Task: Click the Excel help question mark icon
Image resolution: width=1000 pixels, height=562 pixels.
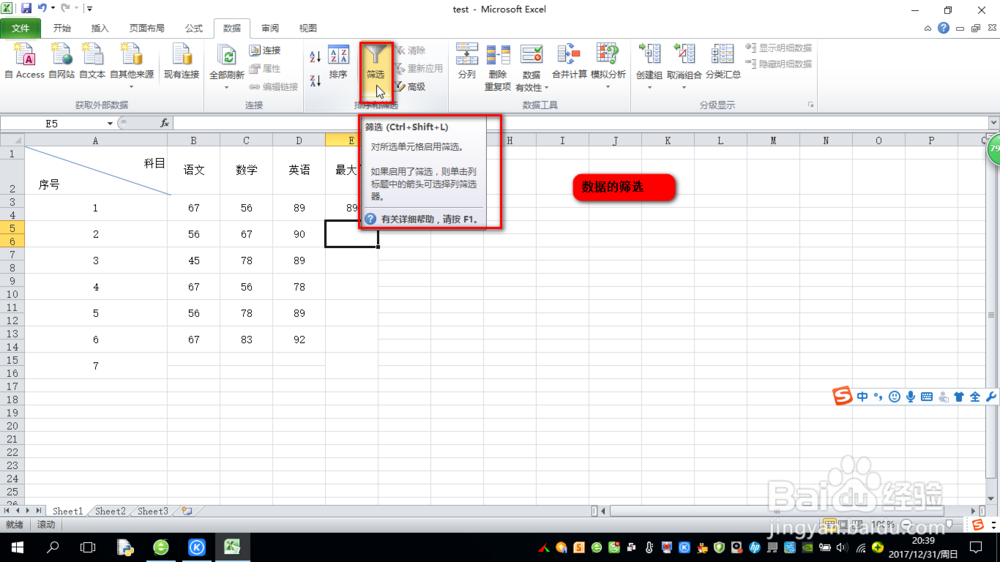Action: [x=943, y=28]
